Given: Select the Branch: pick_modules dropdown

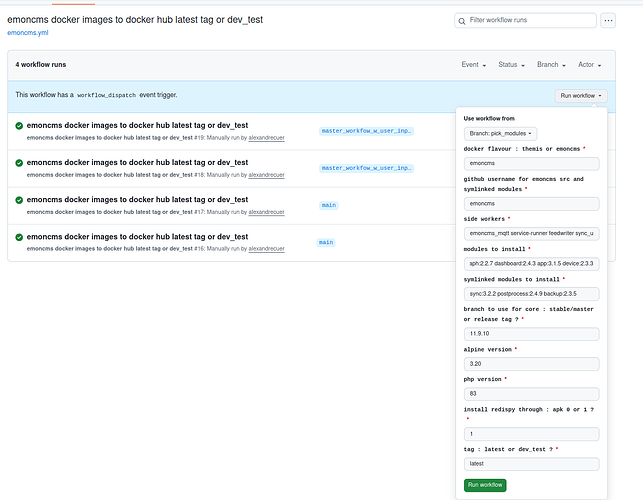Looking at the screenshot, I should (501, 133).
